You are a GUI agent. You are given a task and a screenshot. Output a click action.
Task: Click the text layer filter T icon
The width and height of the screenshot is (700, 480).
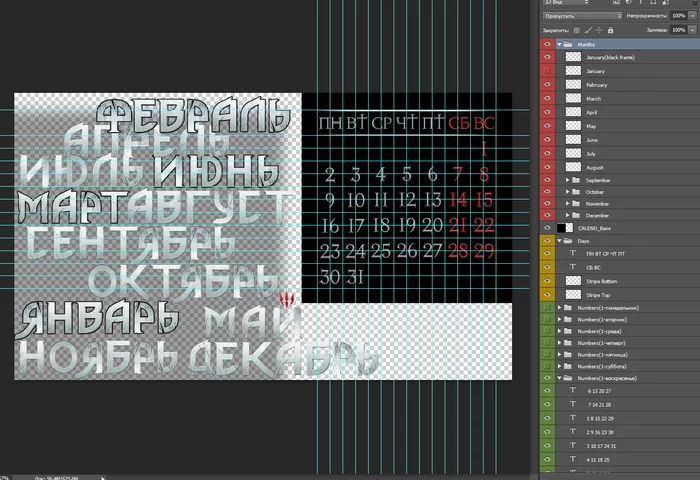click(x=641, y=2)
